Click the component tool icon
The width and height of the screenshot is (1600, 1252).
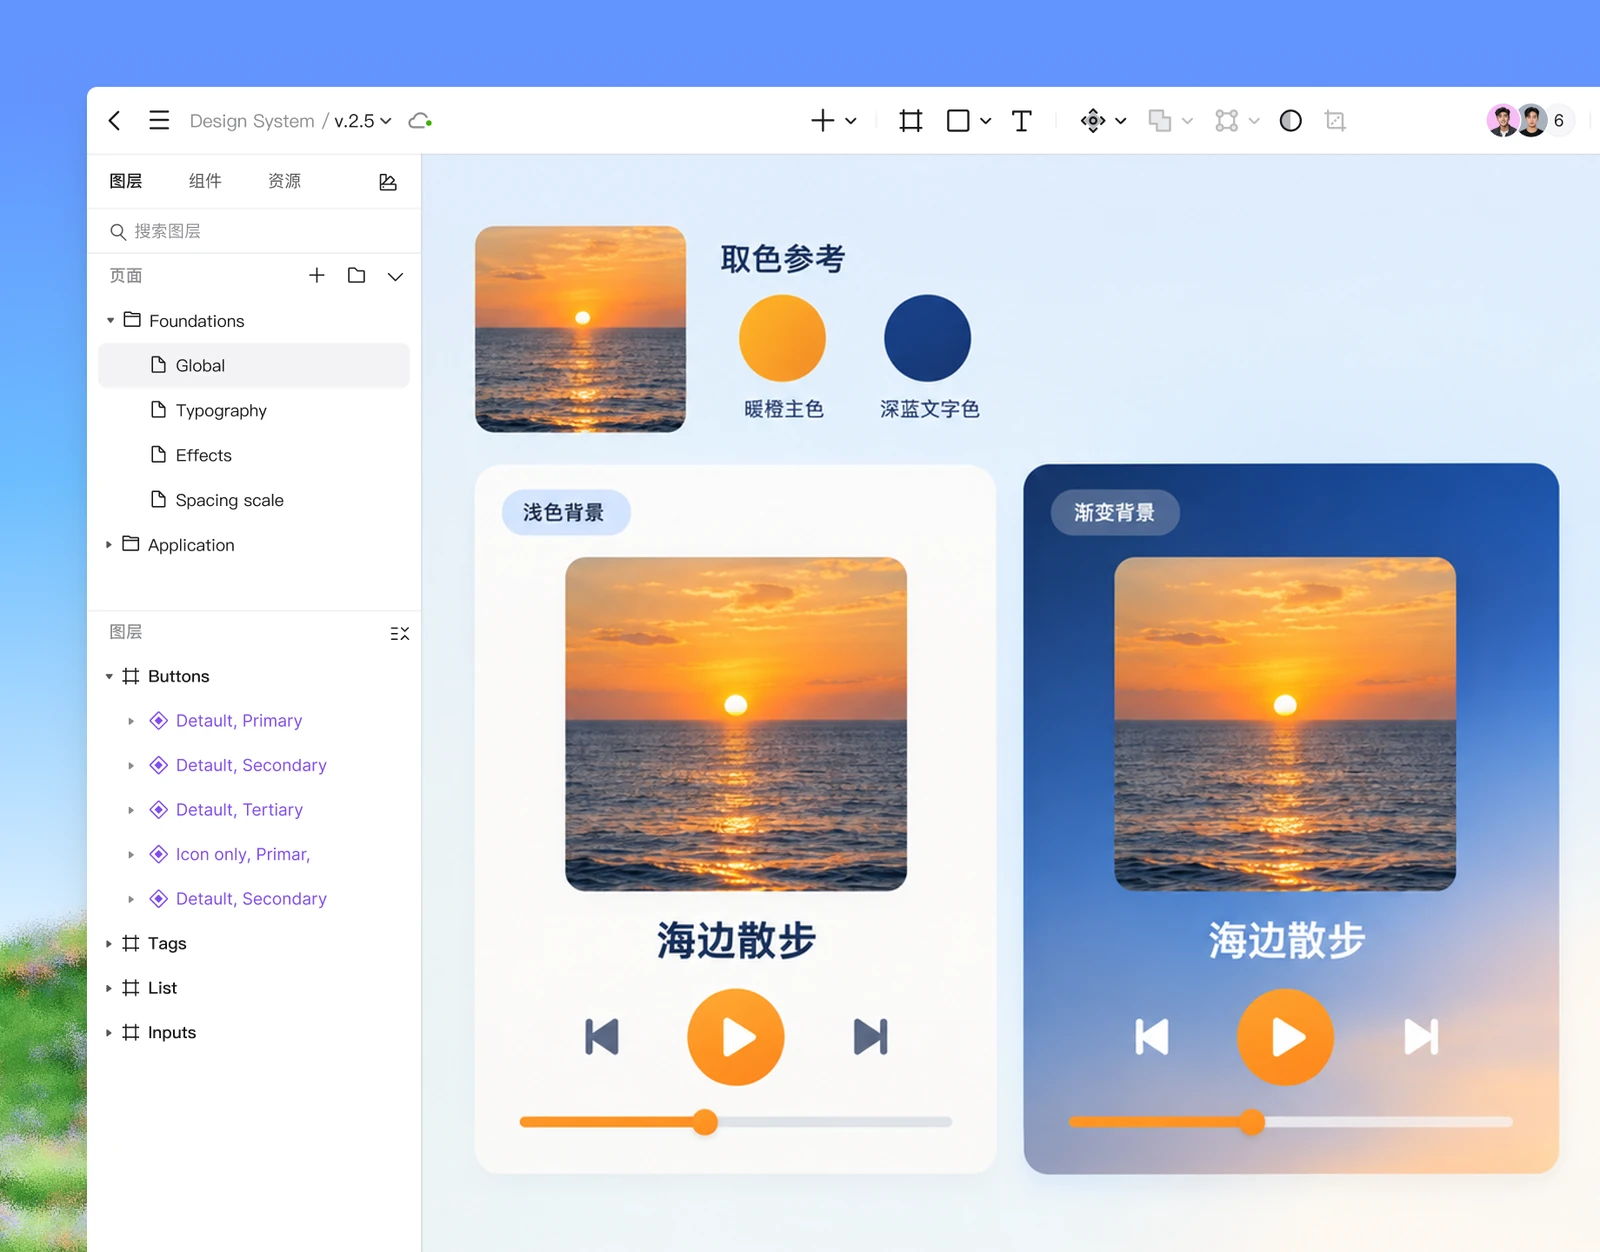[x=1093, y=121]
